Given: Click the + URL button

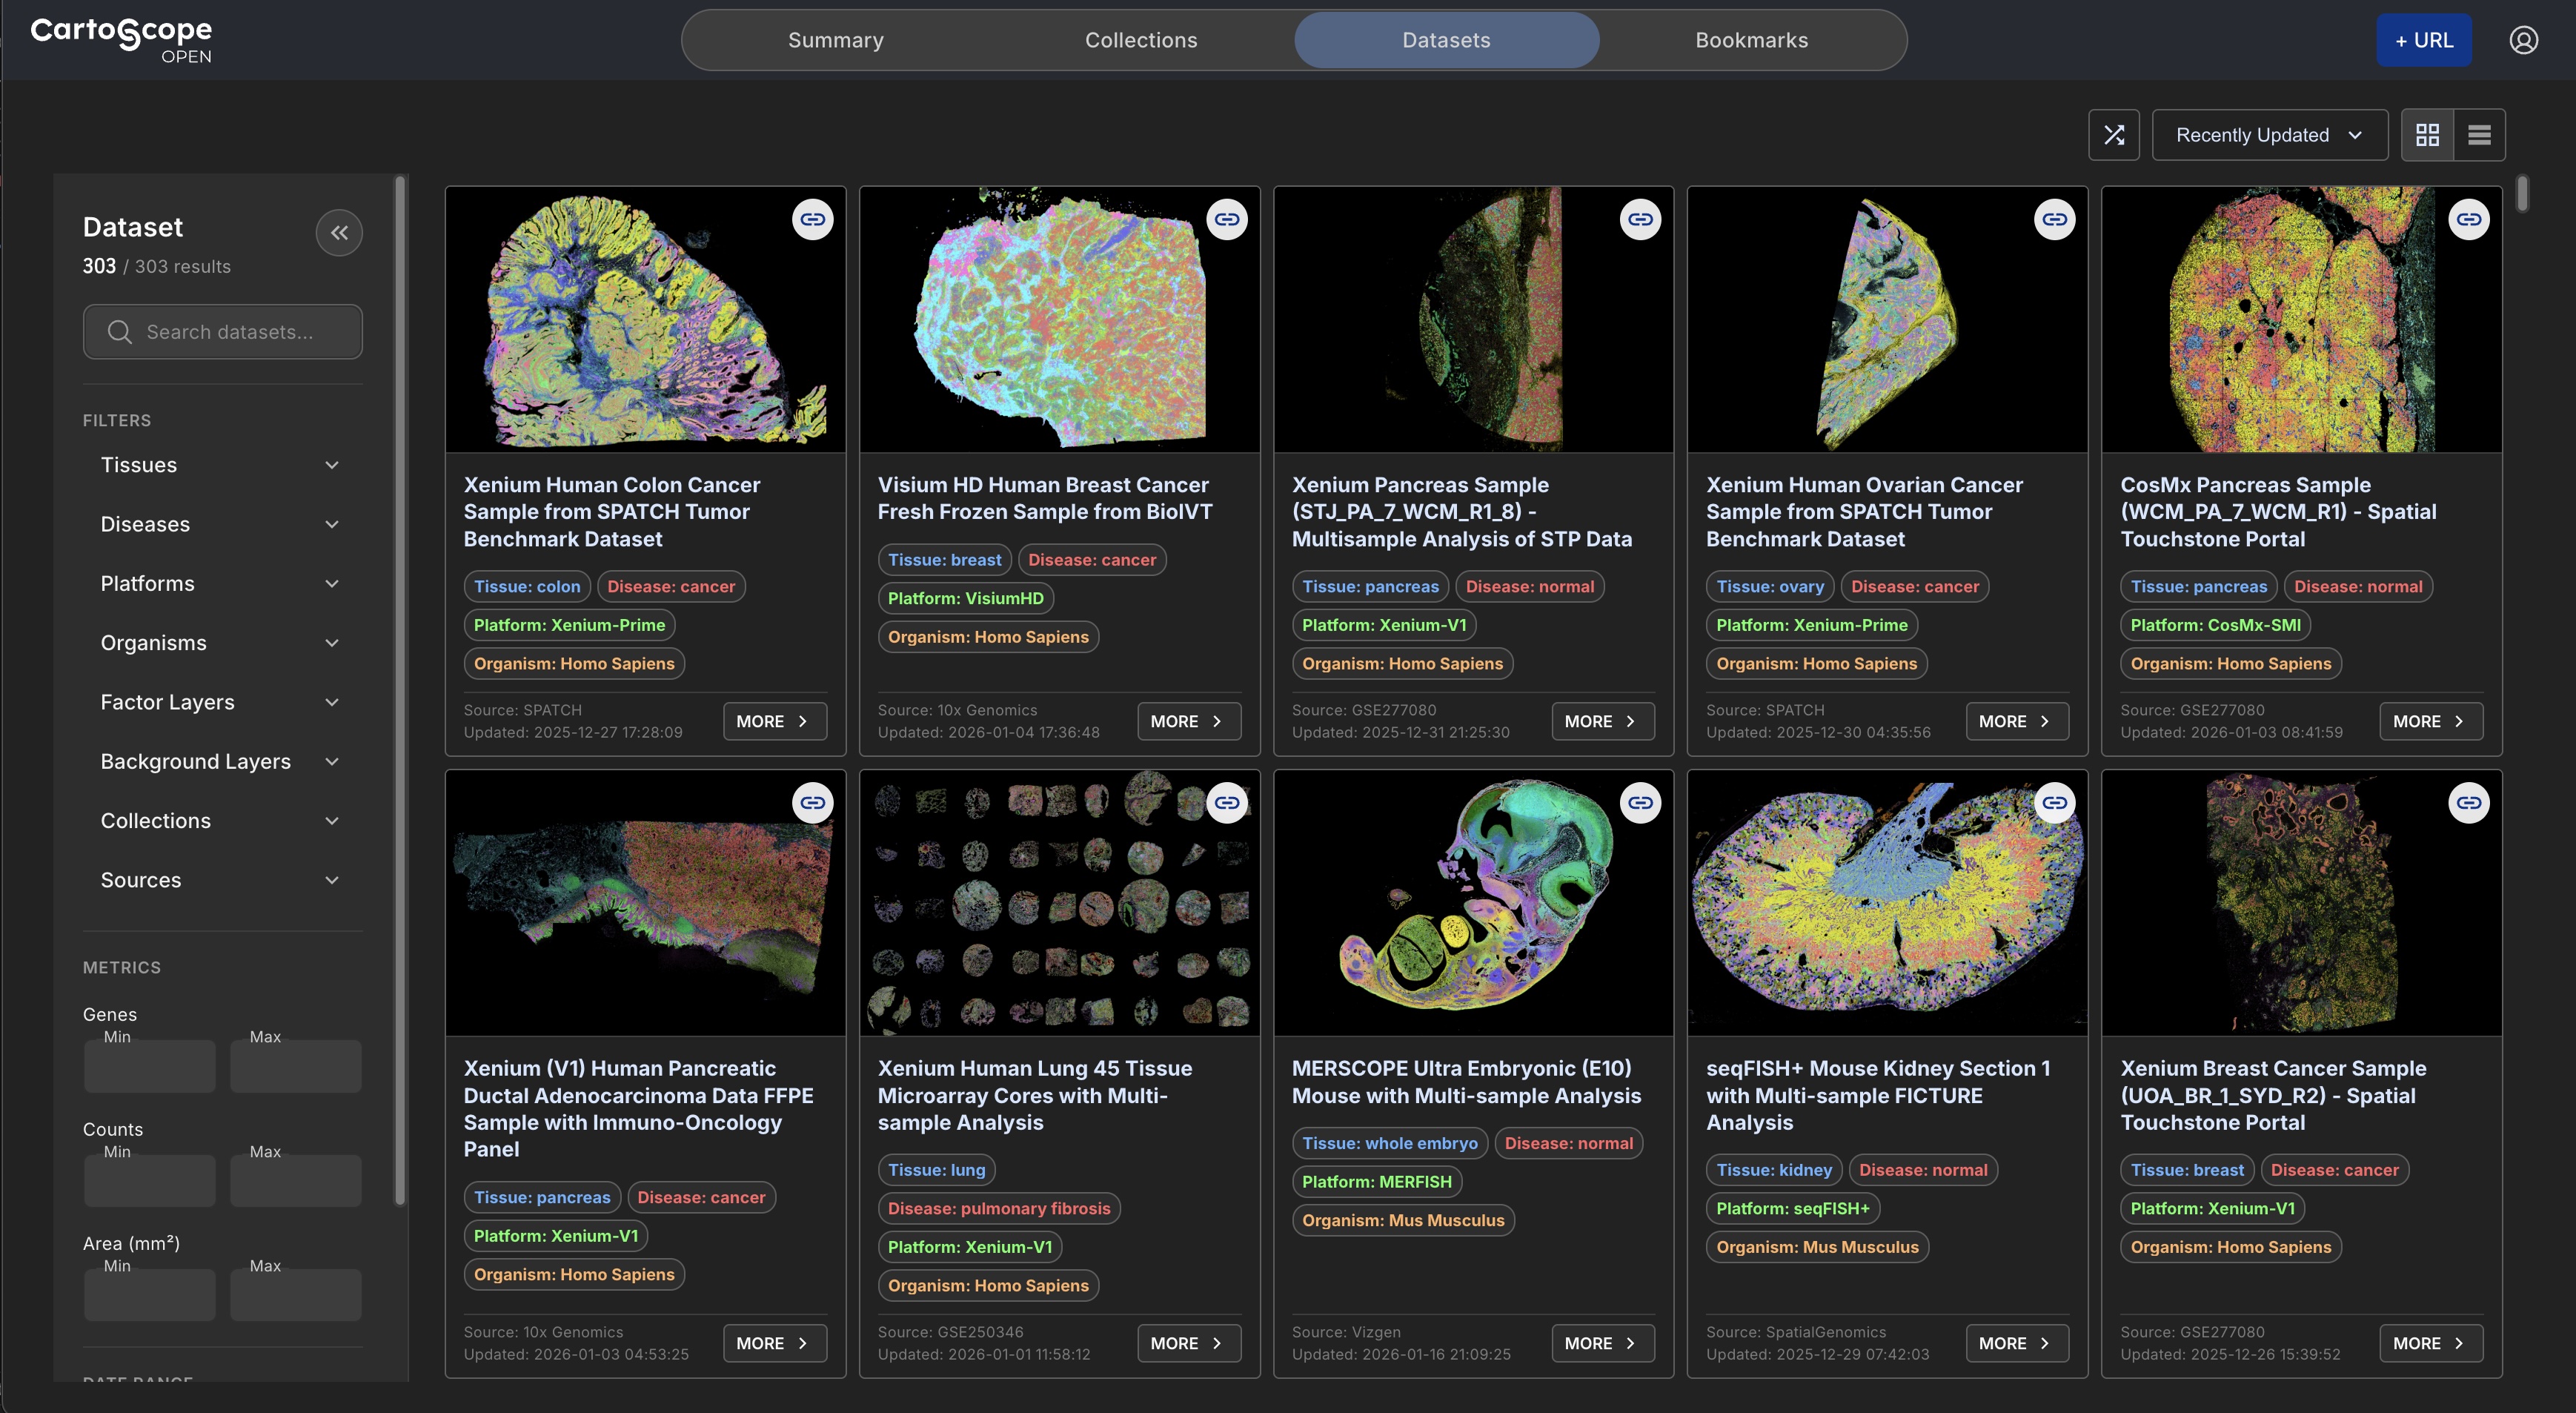Looking at the screenshot, I should click(2423, 40).
